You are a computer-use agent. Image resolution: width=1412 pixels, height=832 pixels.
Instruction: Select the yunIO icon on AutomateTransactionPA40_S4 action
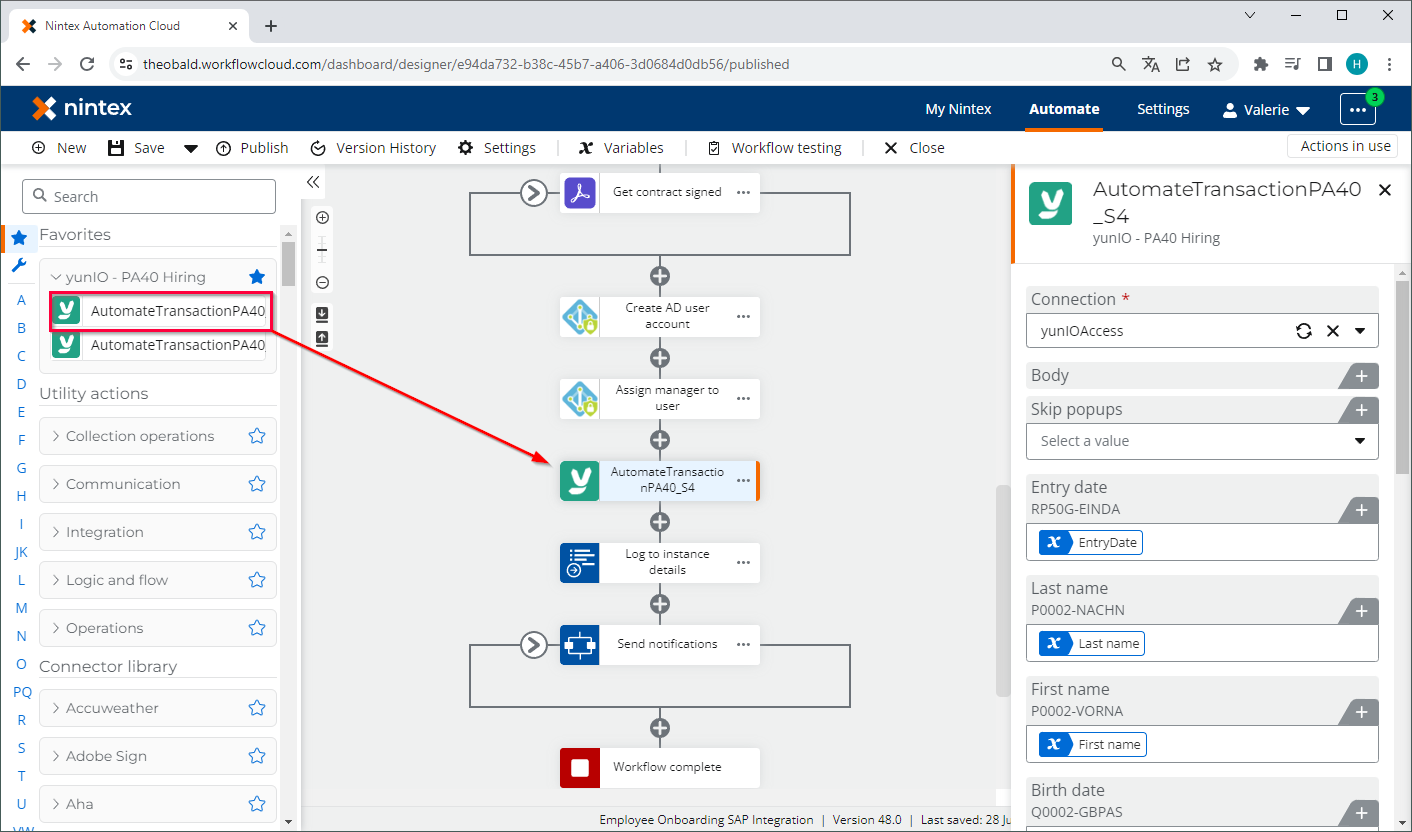pos(579,481)
